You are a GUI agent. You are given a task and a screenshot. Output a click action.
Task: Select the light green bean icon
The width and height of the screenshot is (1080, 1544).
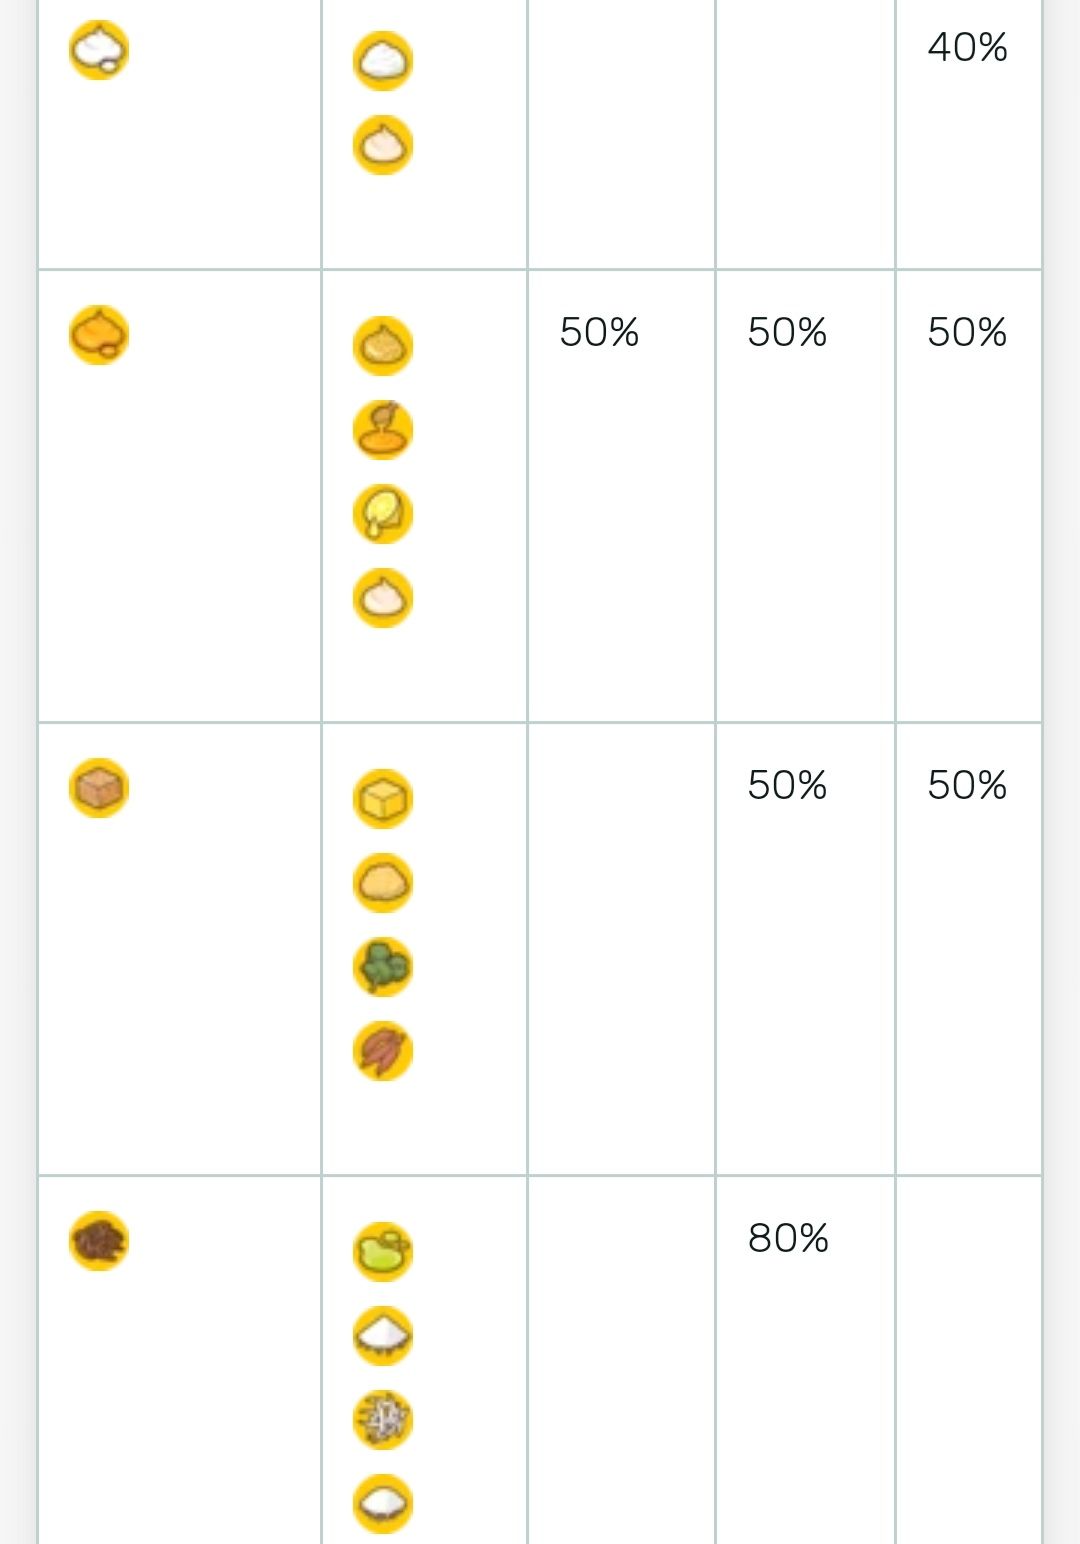pyautogui.click(x=383, y=1252)
